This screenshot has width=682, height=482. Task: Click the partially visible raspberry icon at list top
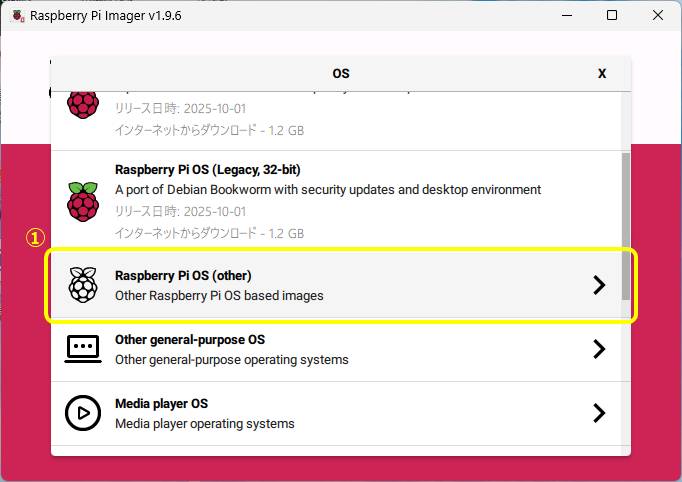(x=83, y=103)
